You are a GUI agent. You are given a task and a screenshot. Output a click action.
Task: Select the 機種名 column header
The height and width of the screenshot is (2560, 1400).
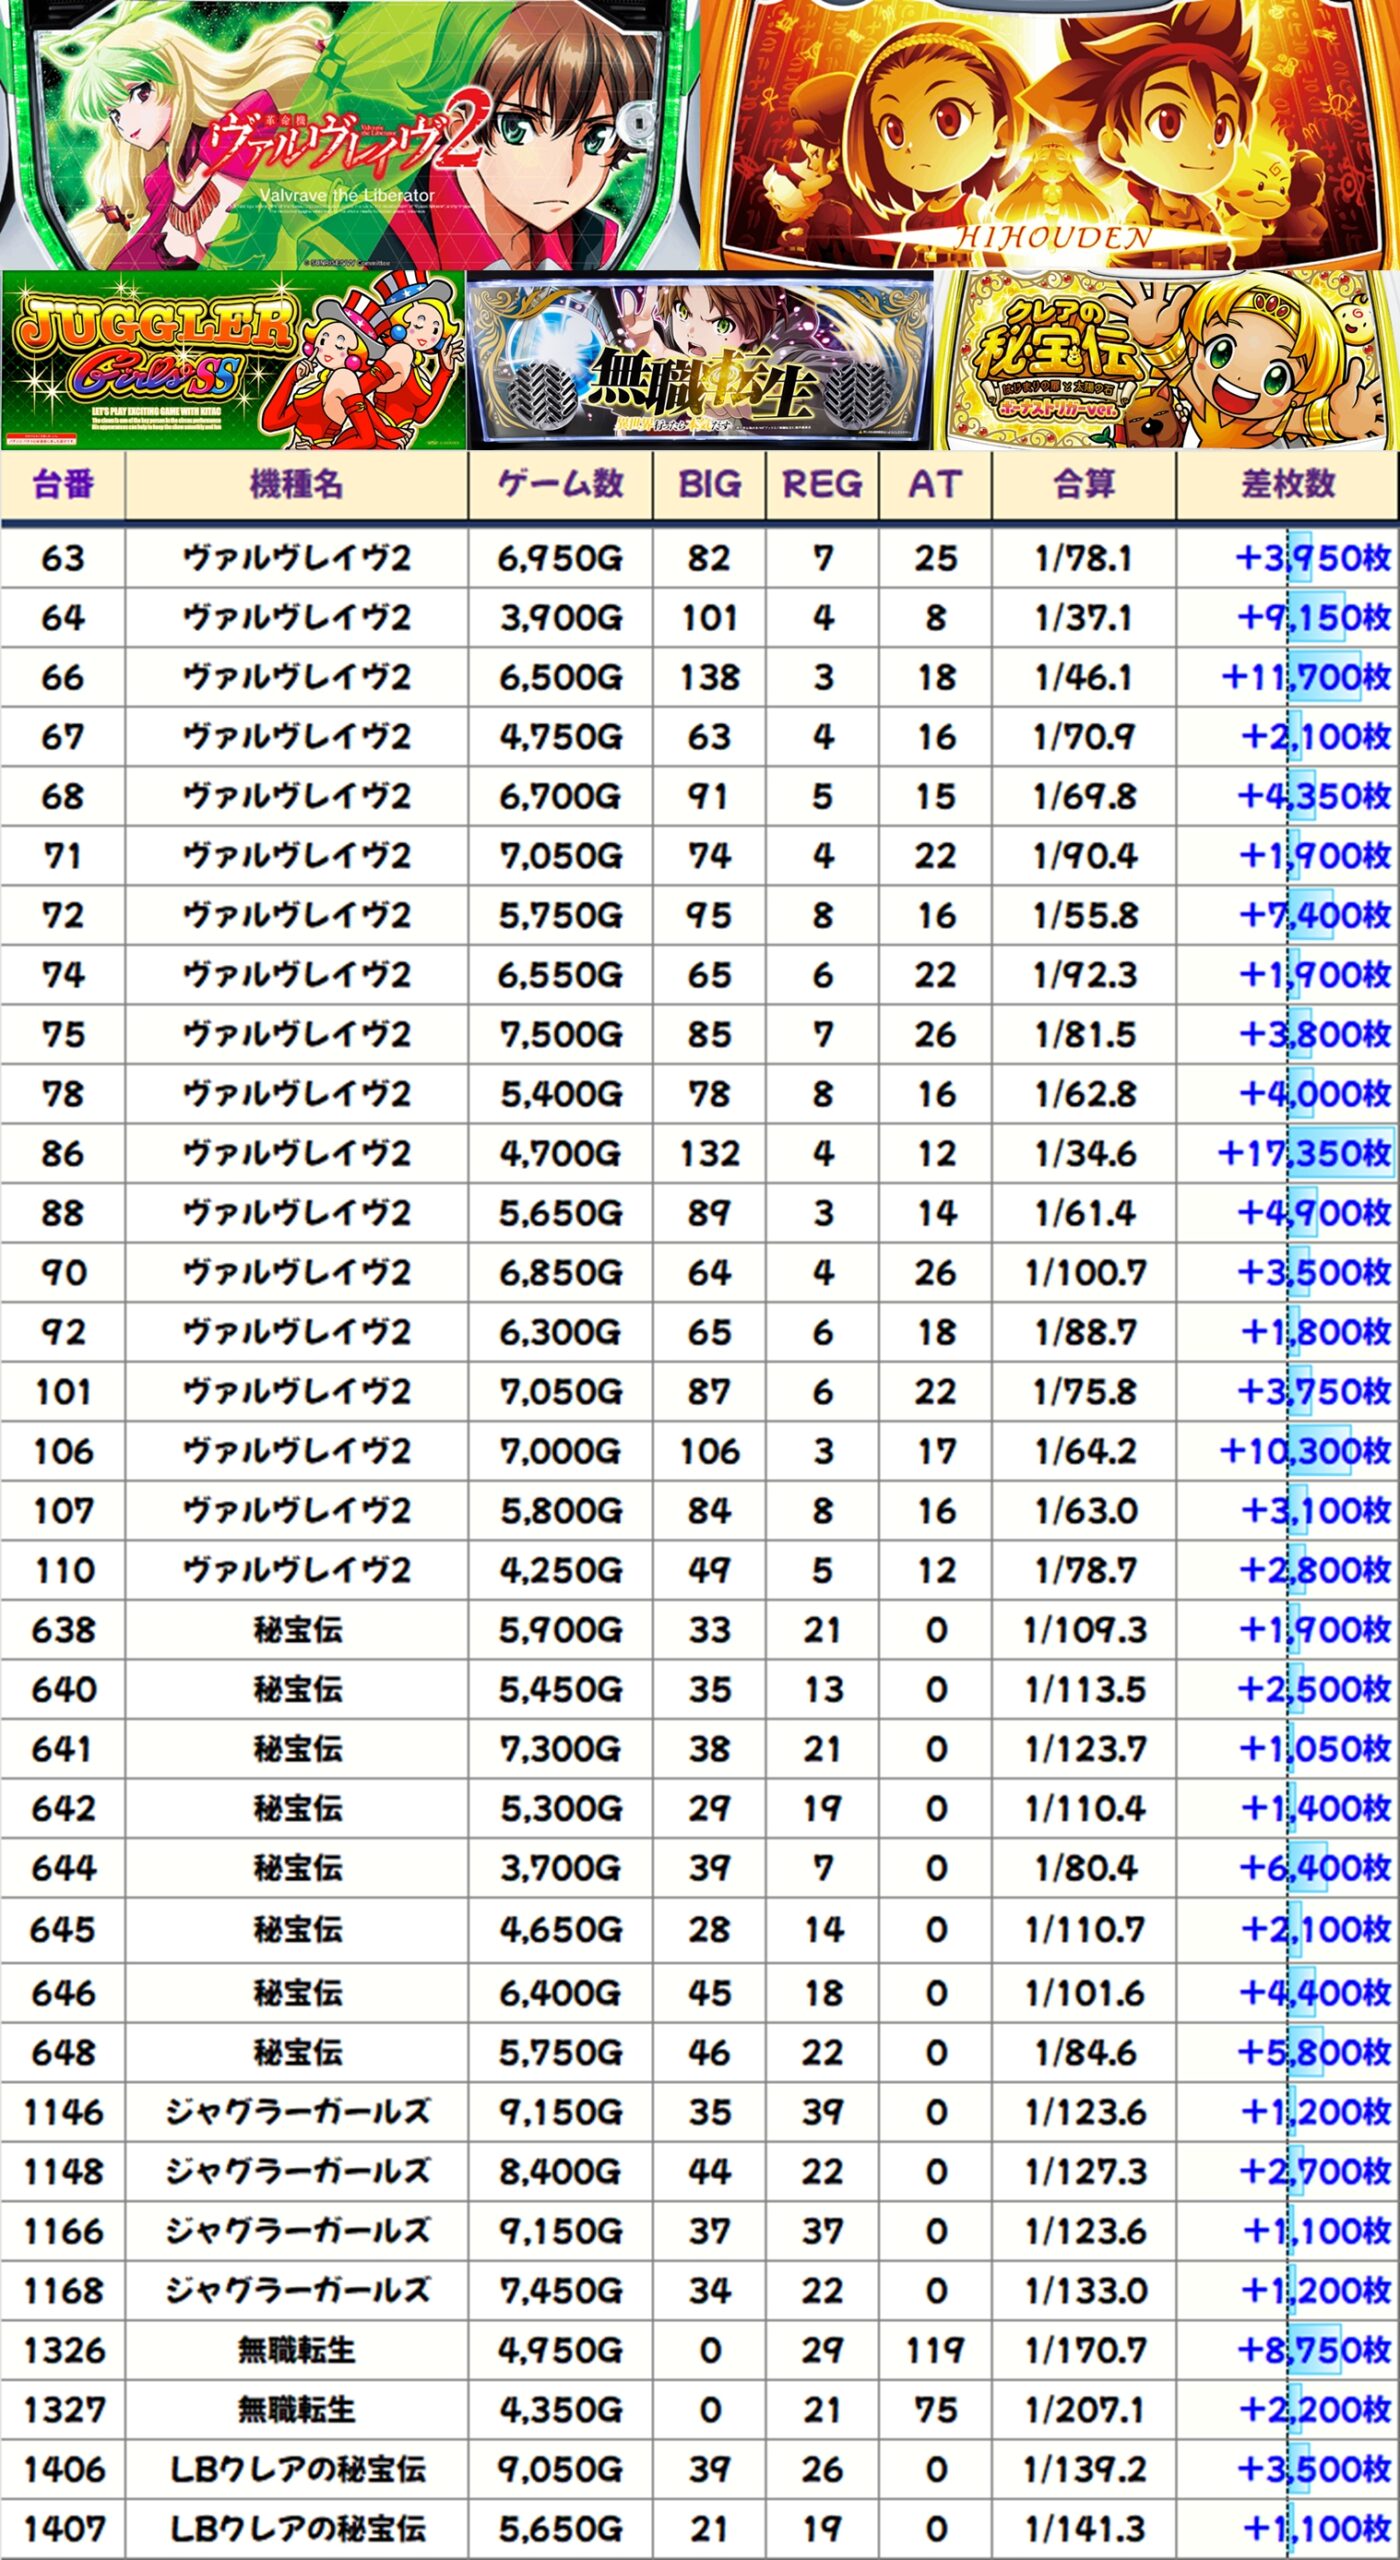coord(296,485)
